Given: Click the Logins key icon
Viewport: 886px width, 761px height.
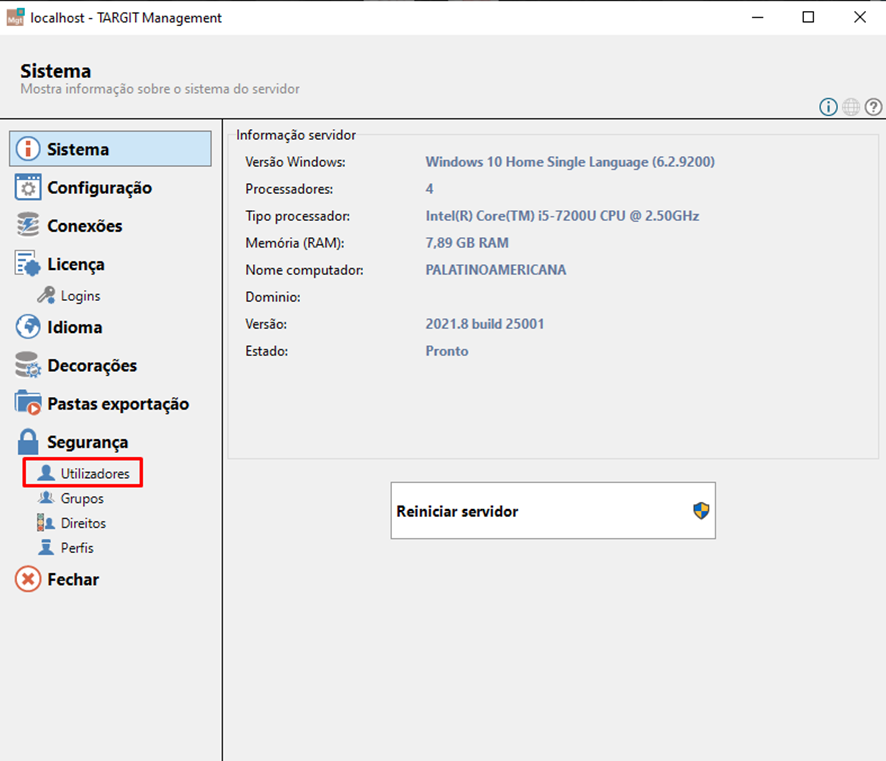Looking at the screenshot, I should click(46, 295).
